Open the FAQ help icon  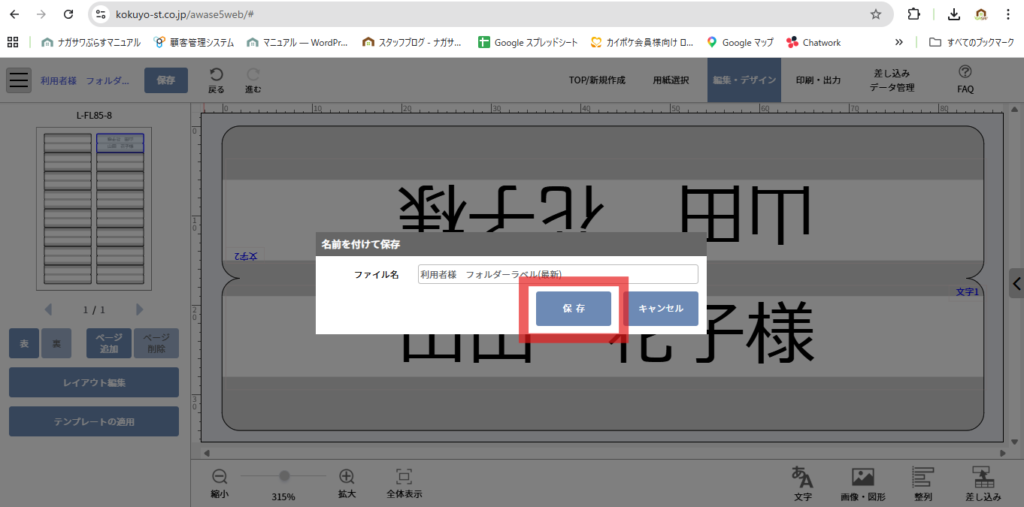coord(965,72)
